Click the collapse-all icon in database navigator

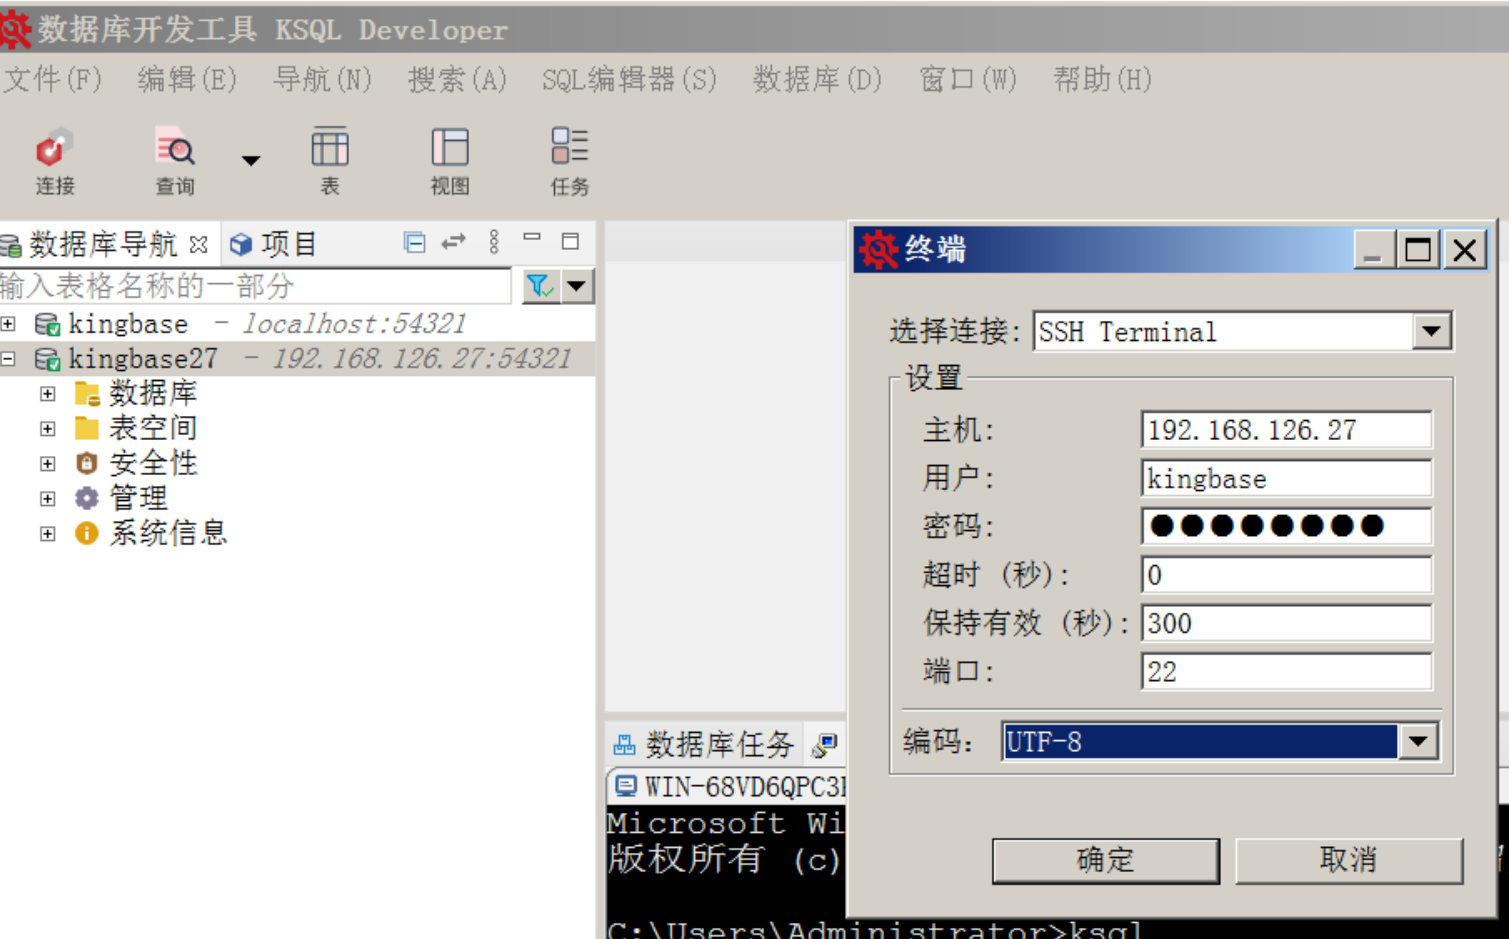(414, 241)
